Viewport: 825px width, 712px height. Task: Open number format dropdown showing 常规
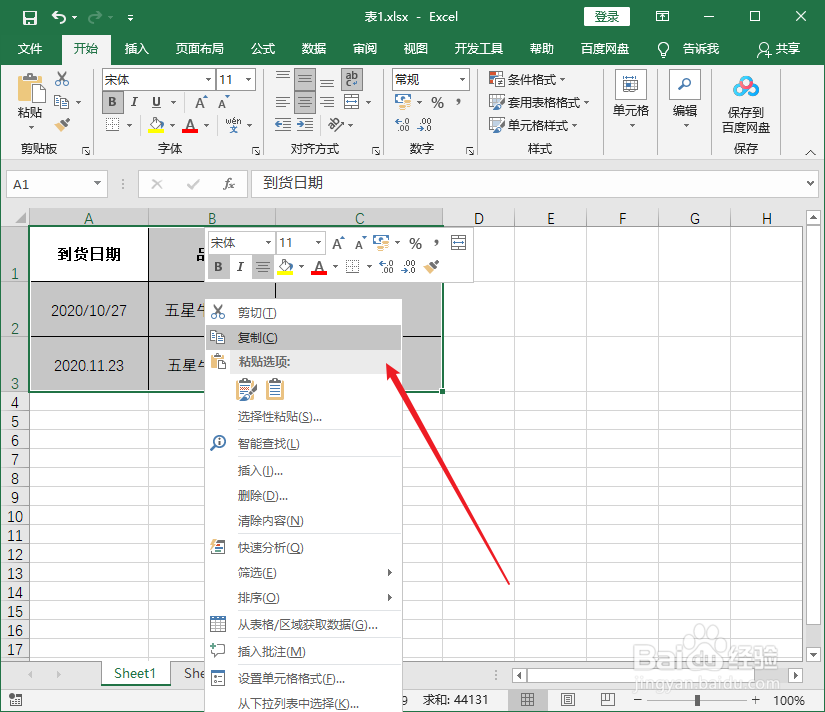[x=462, y=79]
